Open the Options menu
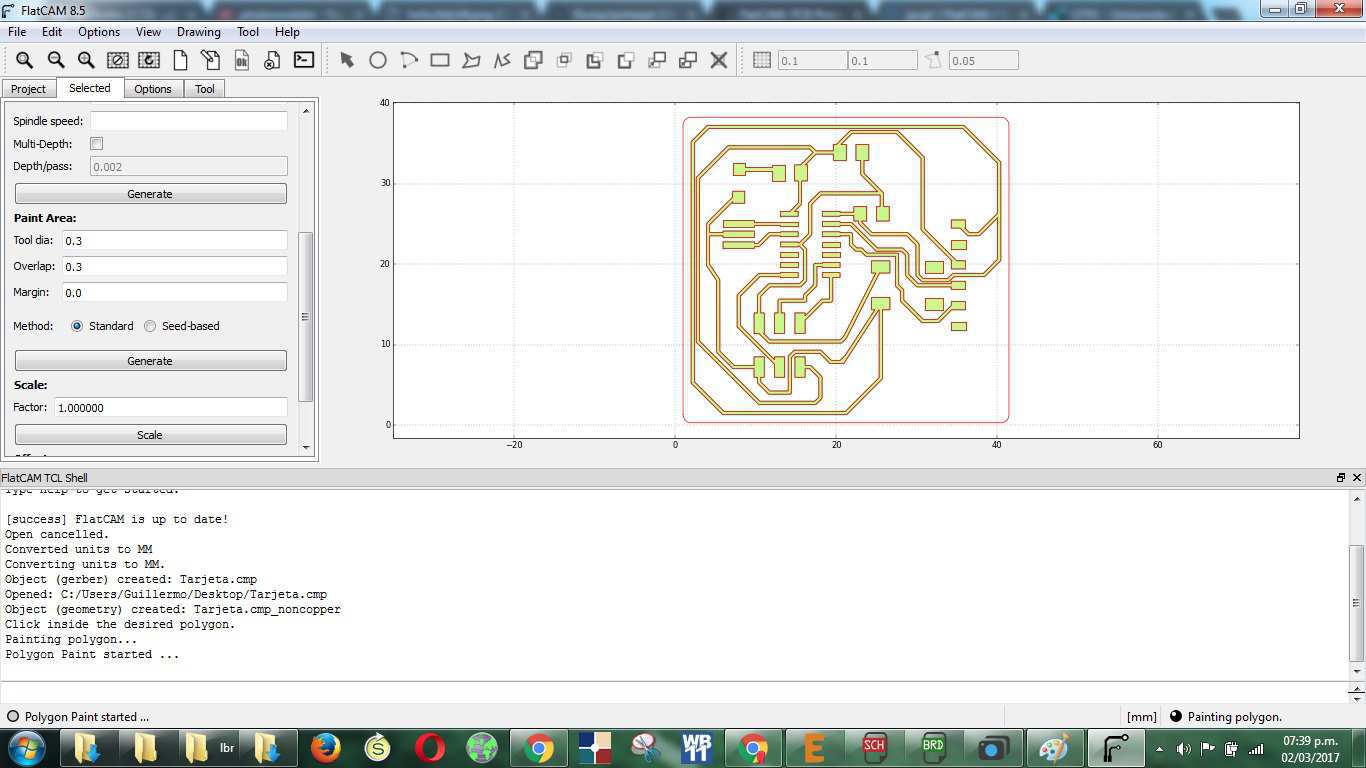The image size is (1366, 768). coord(99,32)
